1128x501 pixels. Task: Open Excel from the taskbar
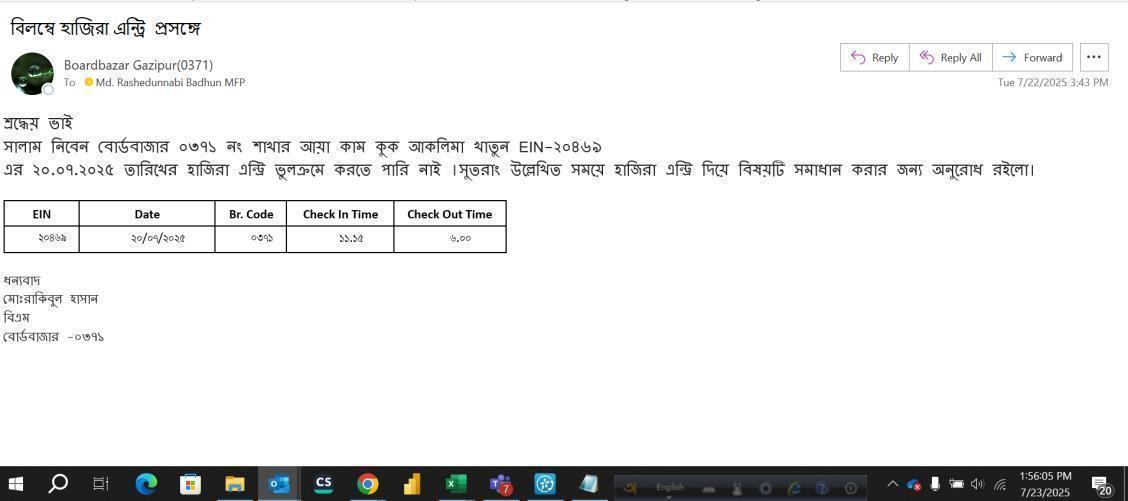[456, 485]
